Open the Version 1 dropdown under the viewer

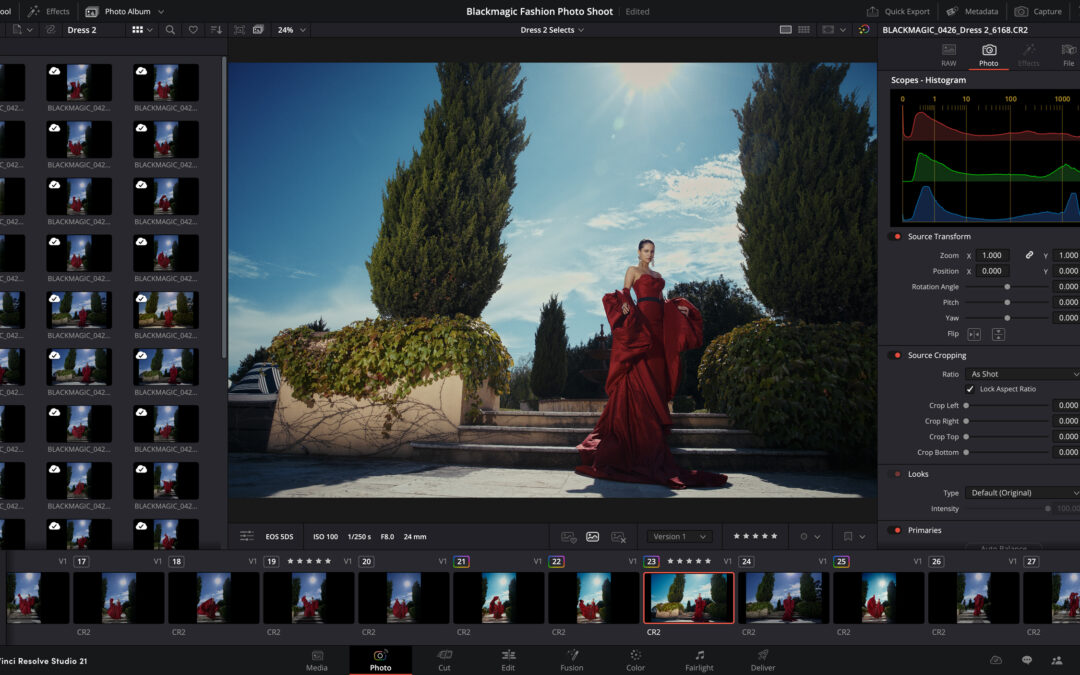pyautogui.click(x=678, y=536)
